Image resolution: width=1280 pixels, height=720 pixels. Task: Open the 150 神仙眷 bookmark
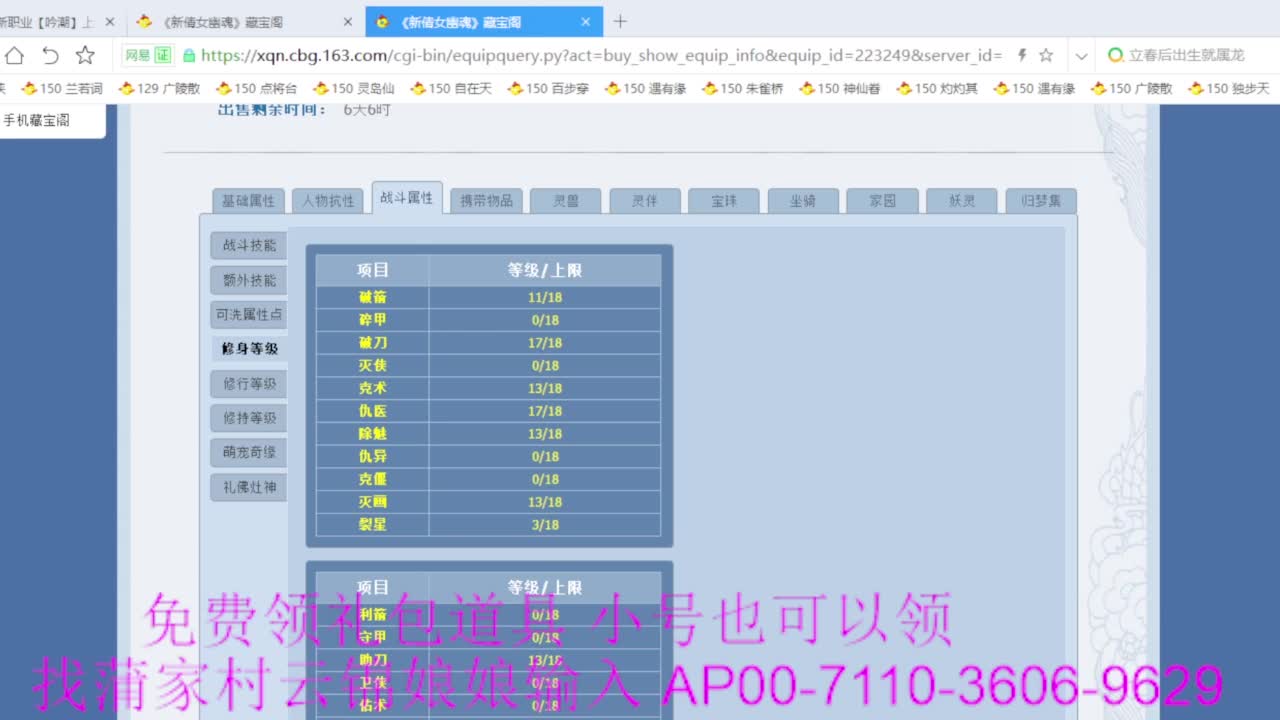coord(840,88)
